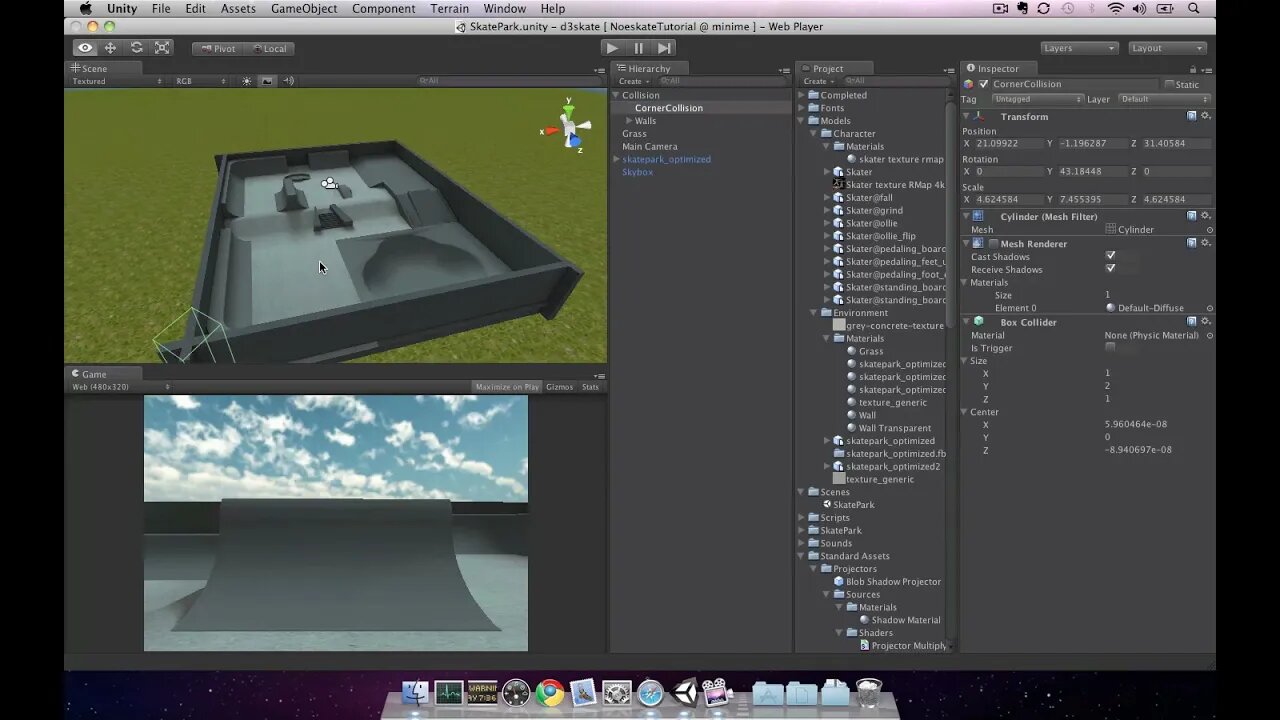Open the Transform component gear menu
The height and width of the screenshot is (720, 1280).
[1206, 116]
